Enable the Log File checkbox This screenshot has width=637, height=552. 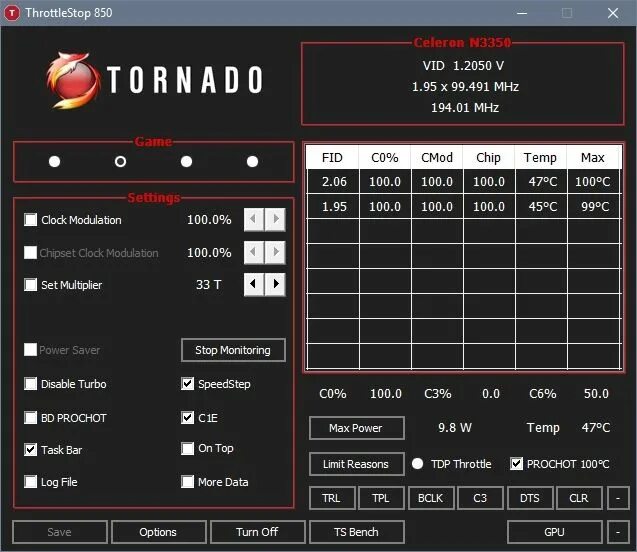30,482
